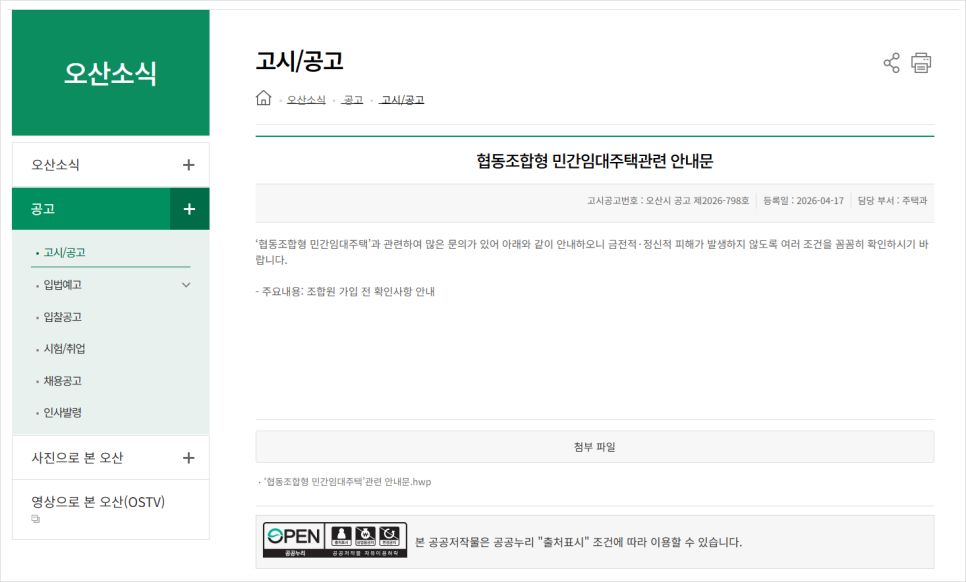Click new-window icon under 영상으로 본 오산
Image resolution: width=966 pixels, height=582 pixels.
pyautogui.click(x=36, y=519)
